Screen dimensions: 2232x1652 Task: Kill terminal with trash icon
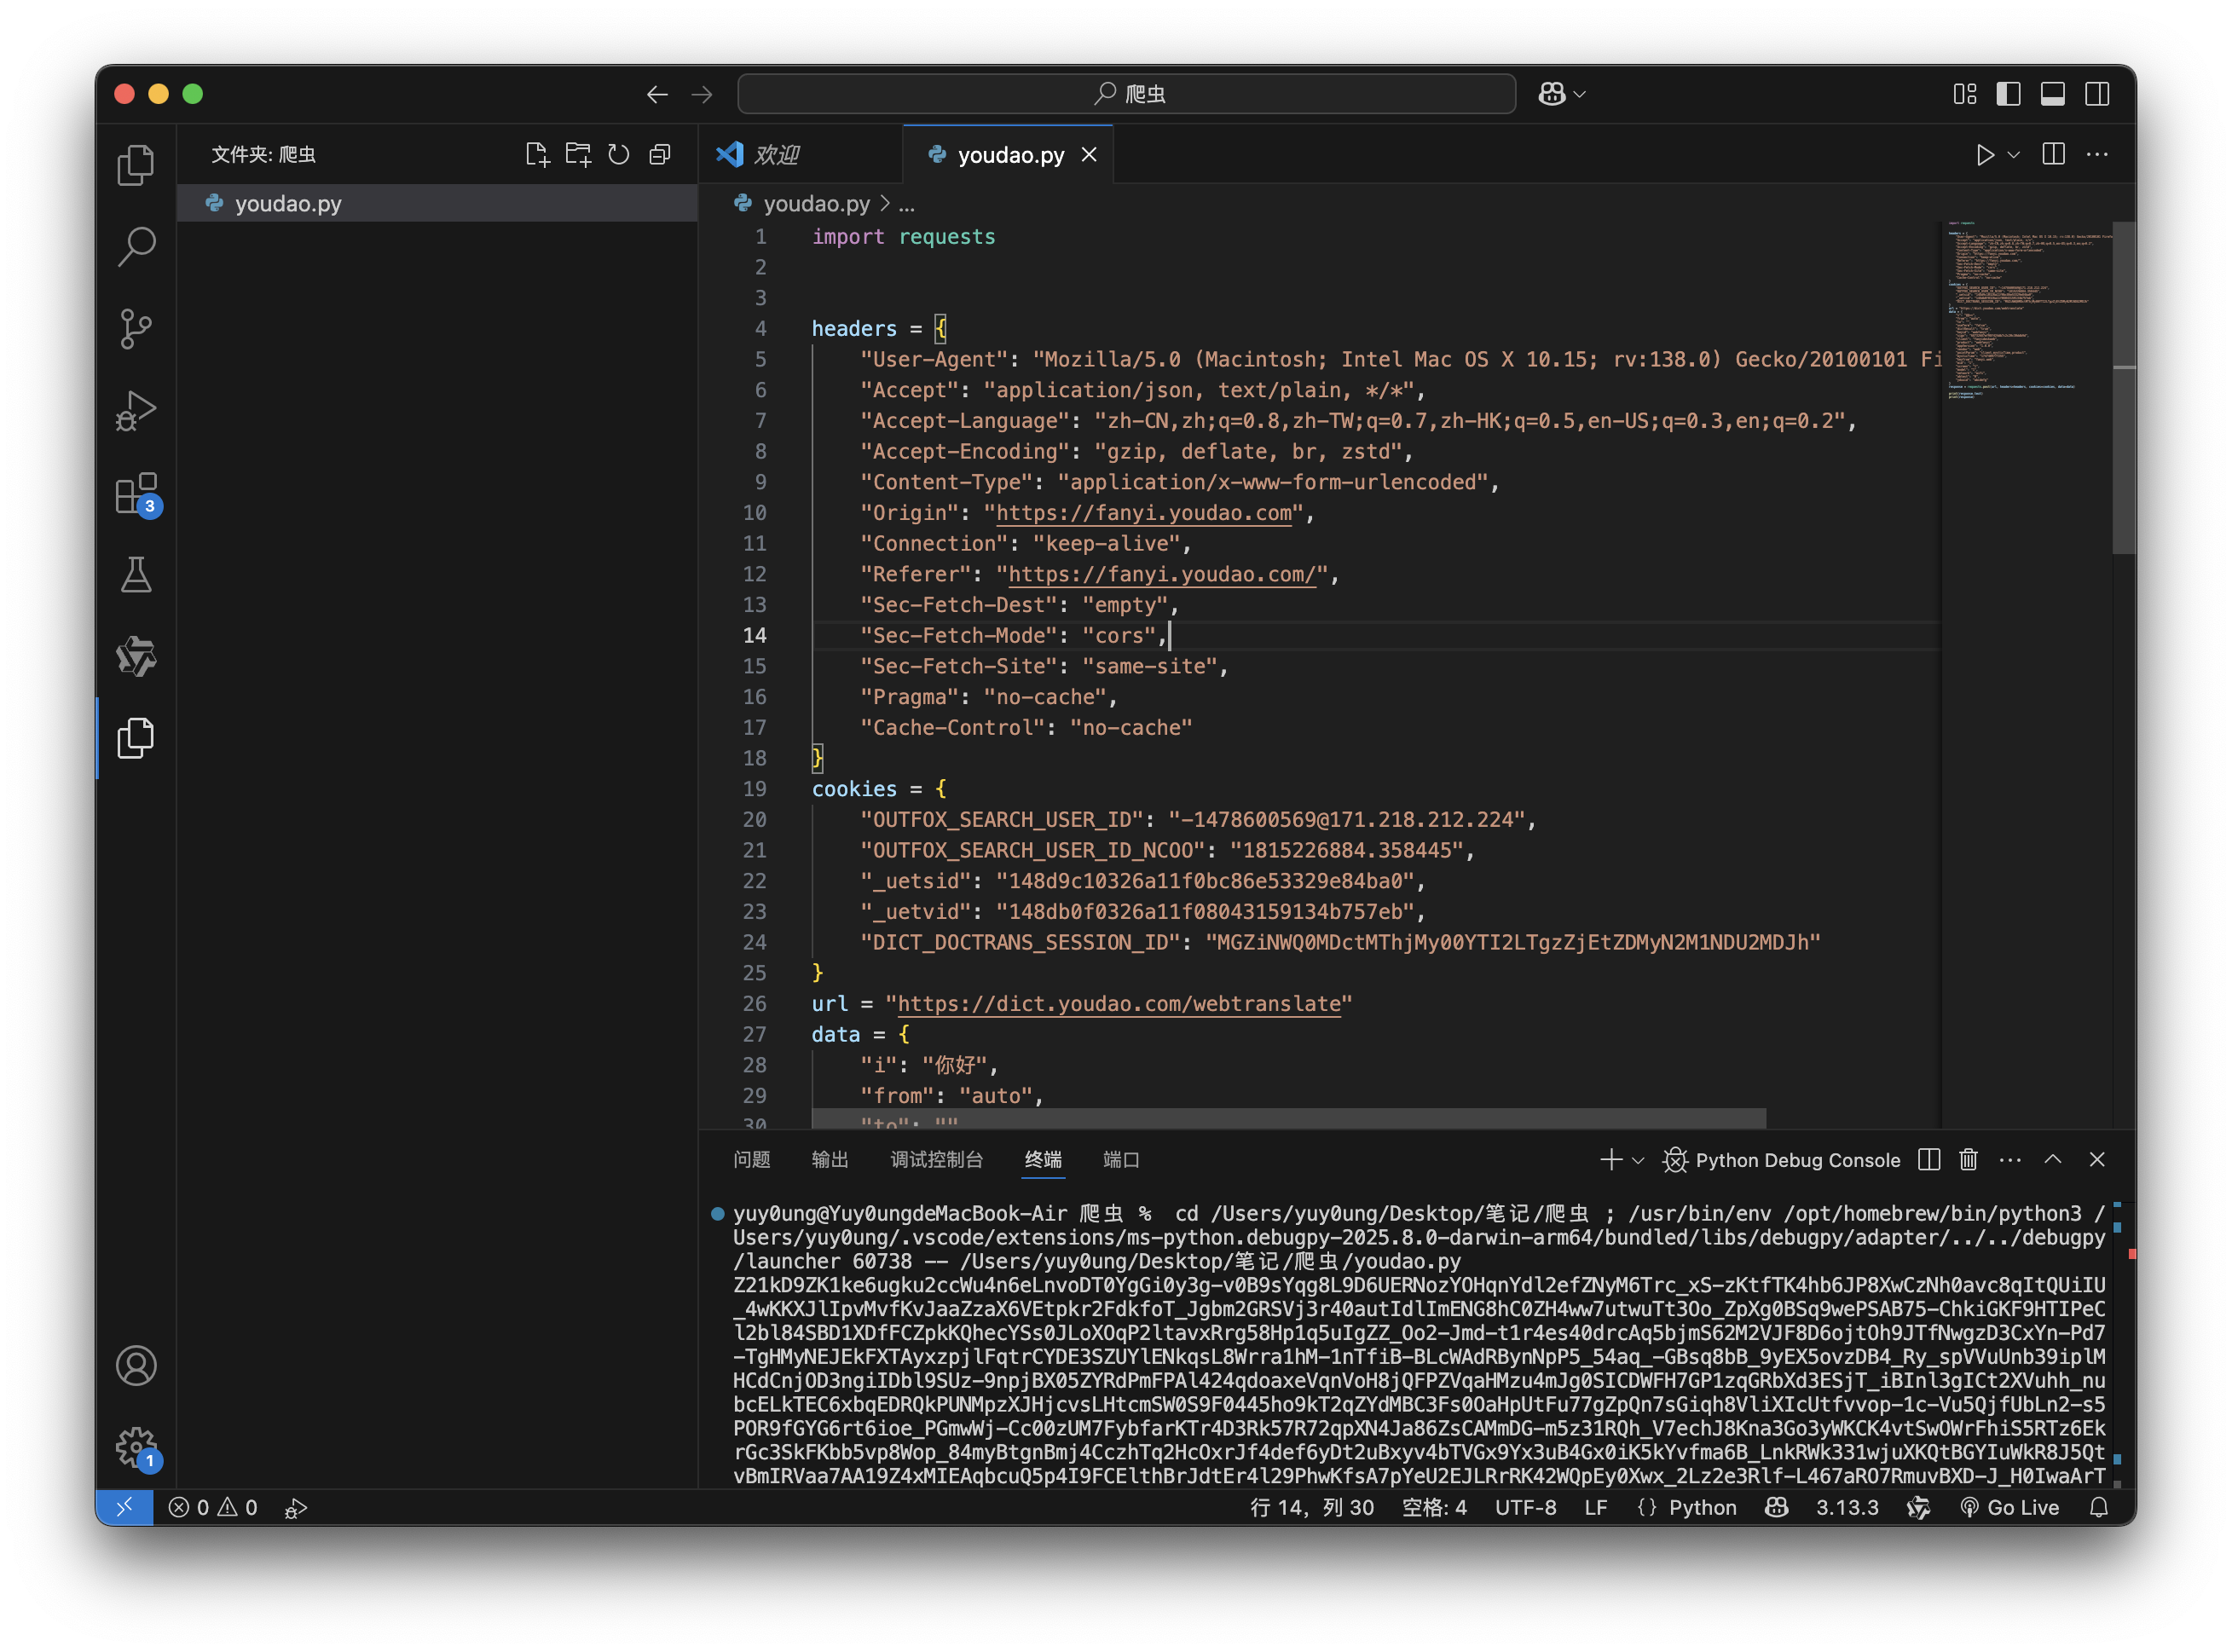pyautogui.click(x=1968, y=1159)
